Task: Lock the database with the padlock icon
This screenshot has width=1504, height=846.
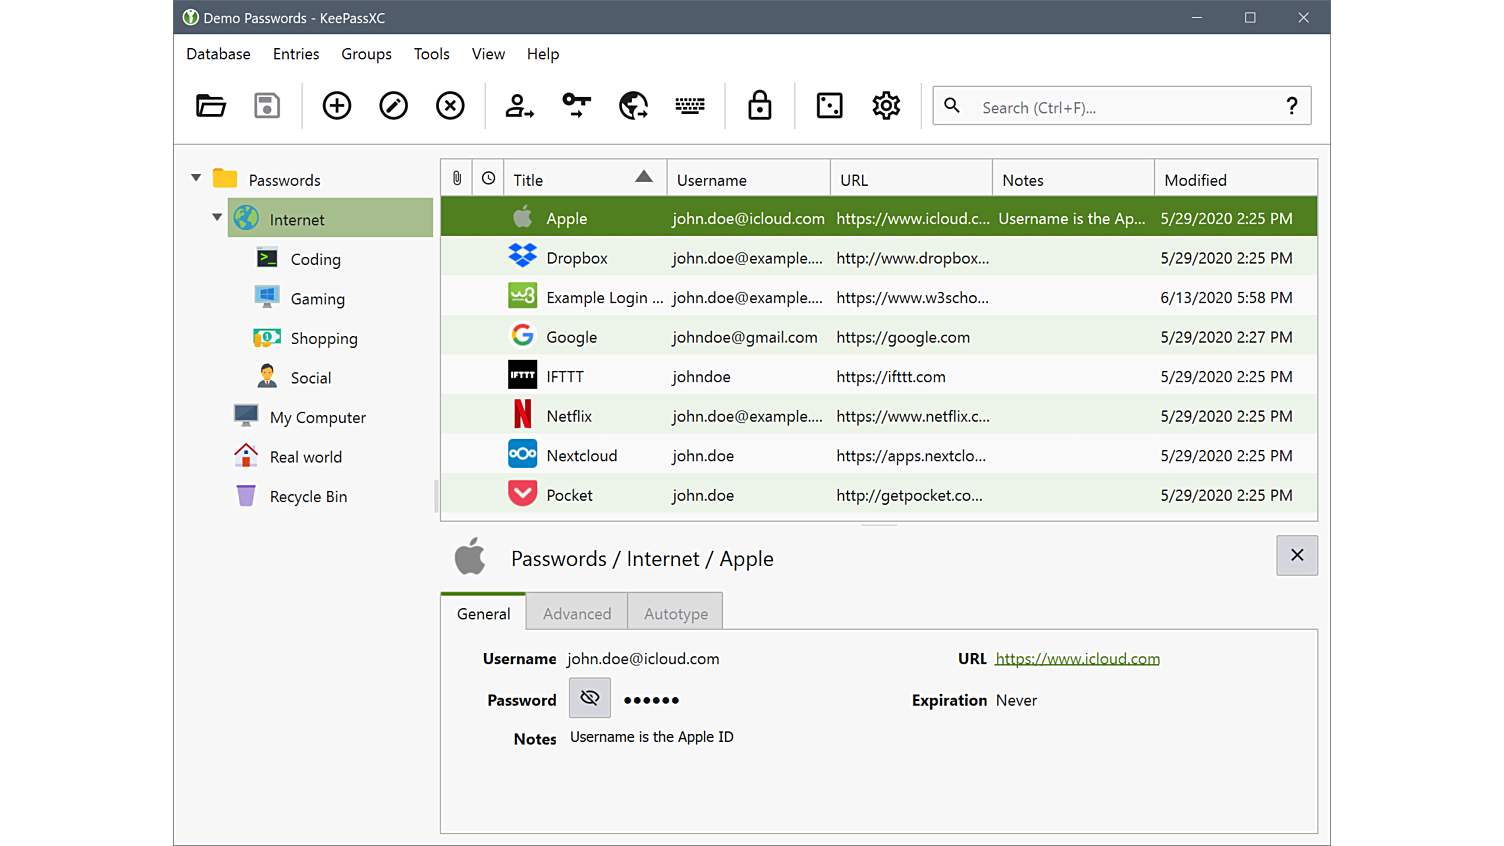Action: (x=759, y=105)
